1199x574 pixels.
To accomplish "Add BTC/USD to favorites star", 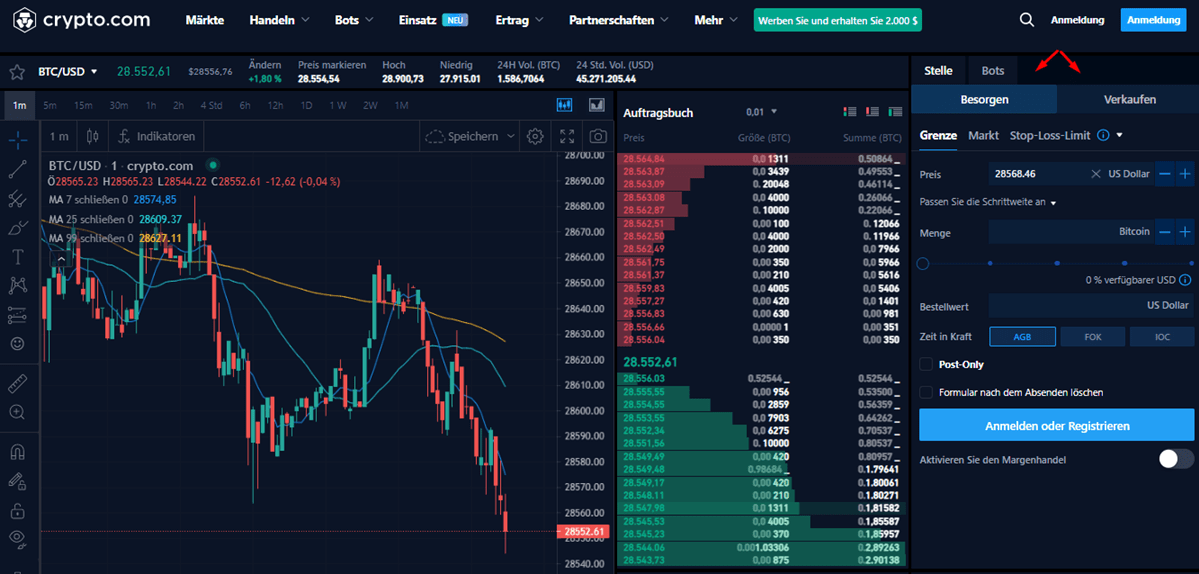I will click(x=17, y=72).
